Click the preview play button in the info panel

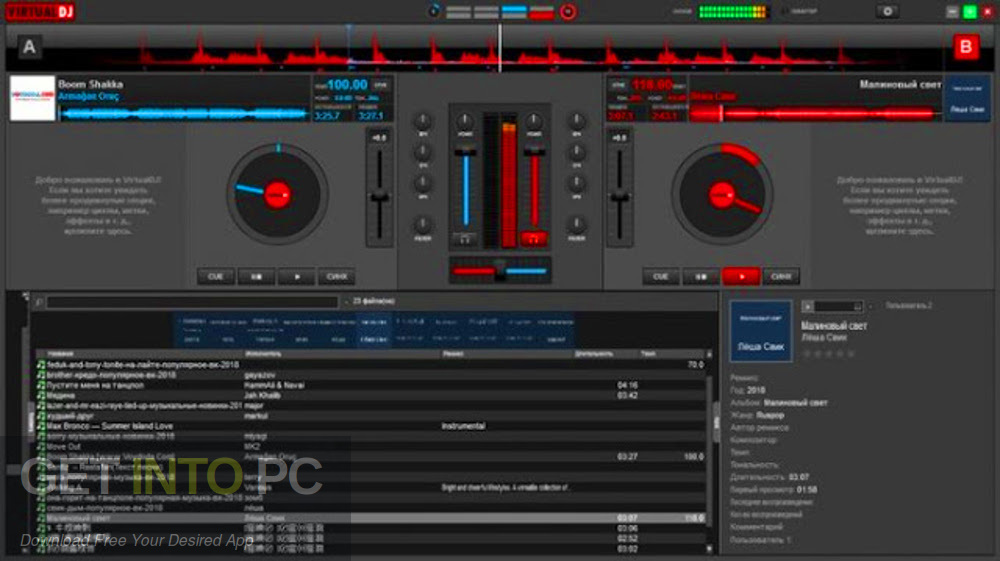[807, 307]
